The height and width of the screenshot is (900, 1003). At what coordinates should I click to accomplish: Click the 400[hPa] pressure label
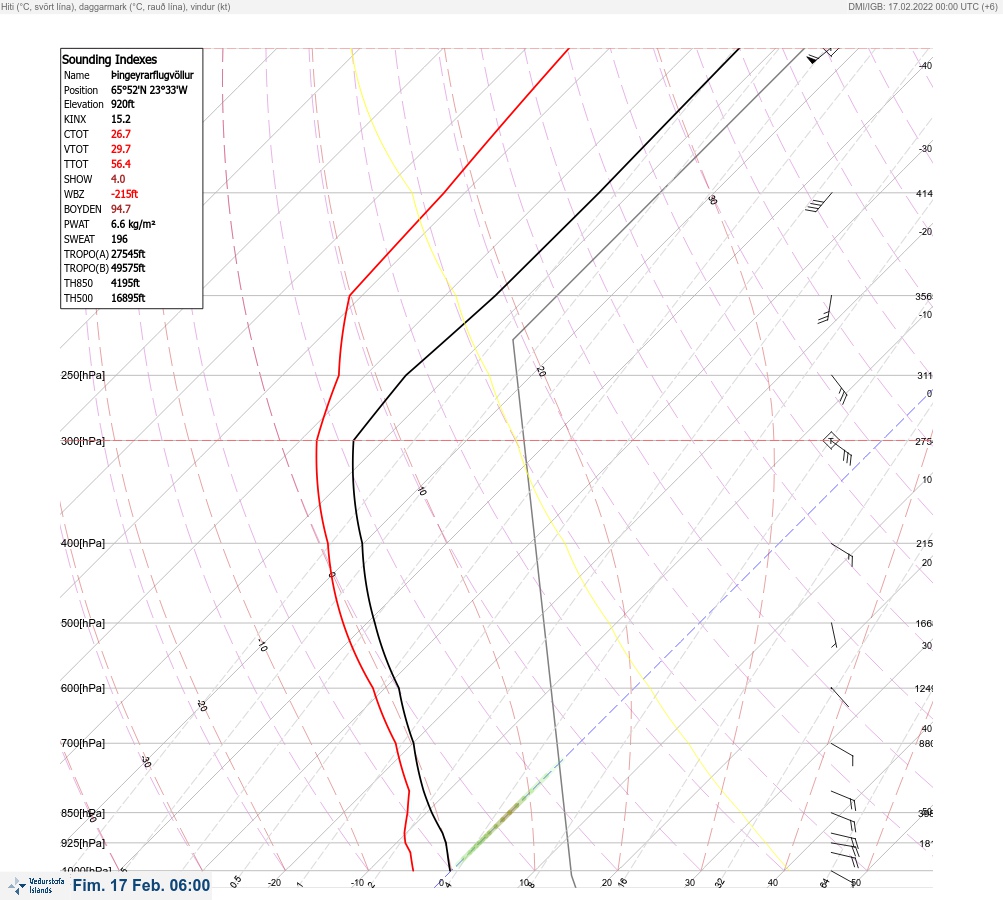[83, 543]
